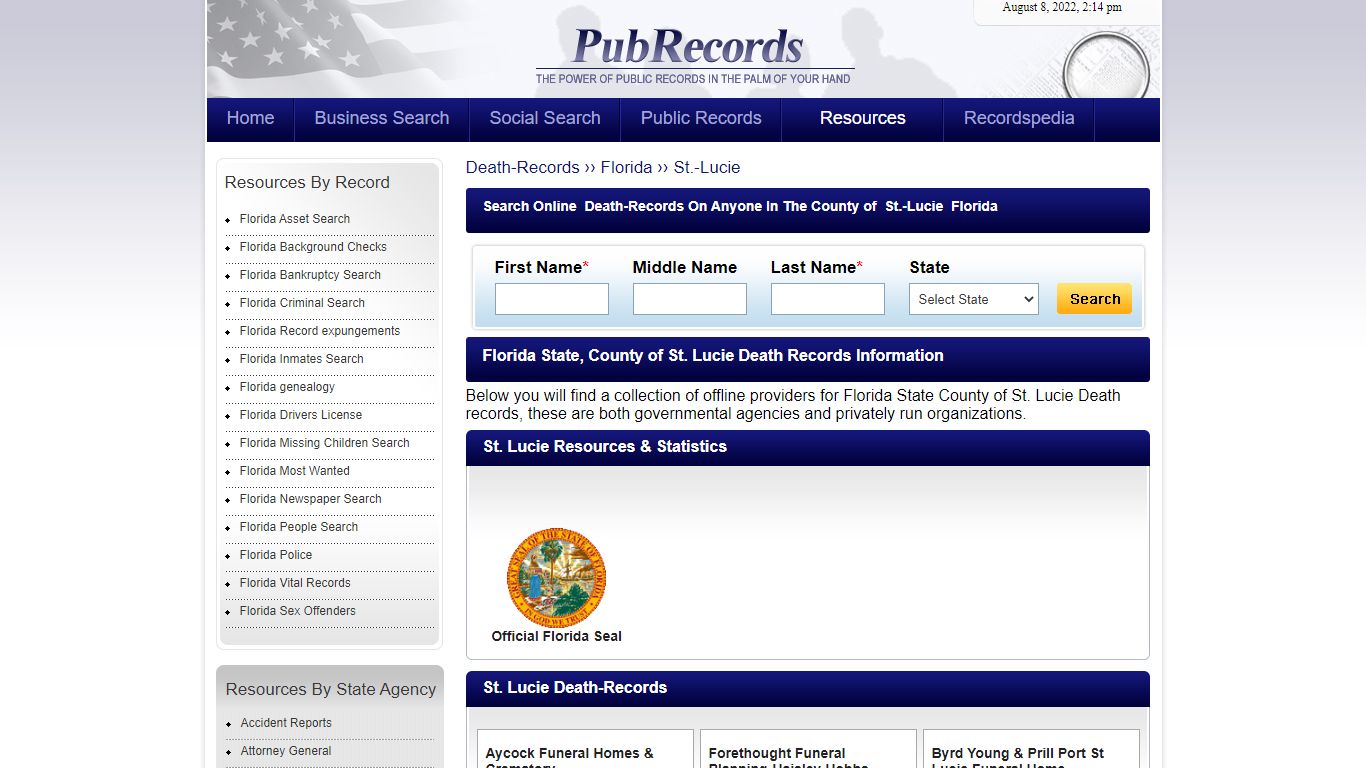Click the Byrd Young & Prill Port St Lucie card
This screenshot has height=768, width=1366.
[1031, 750]
